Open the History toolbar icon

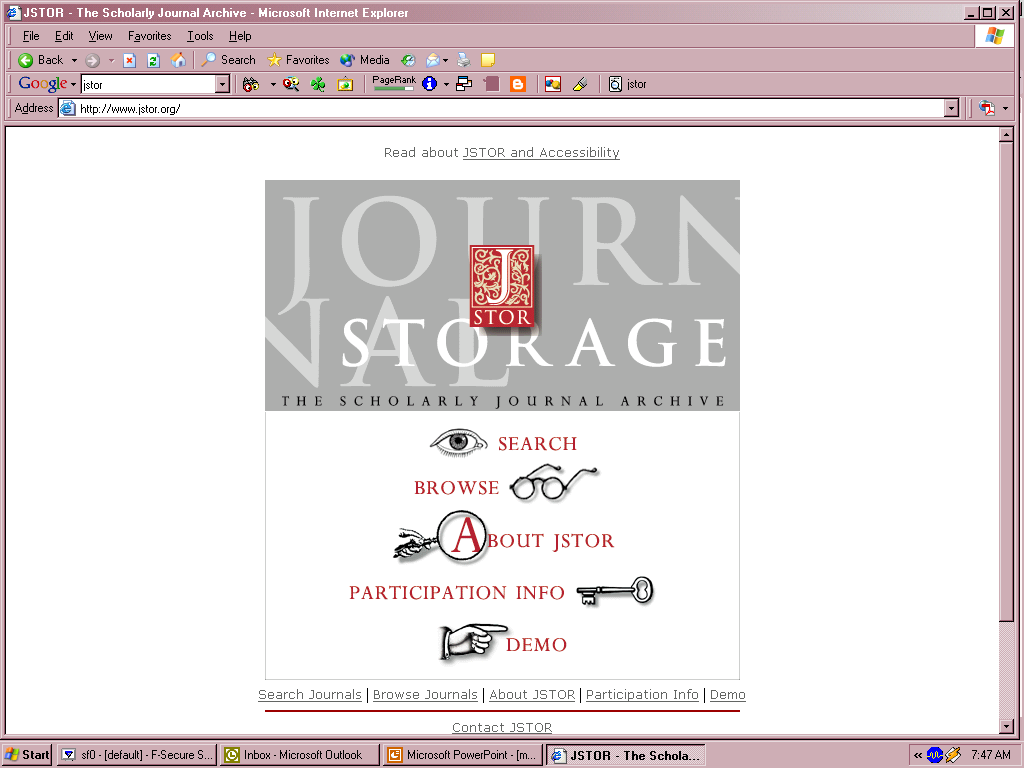point(408,60)
